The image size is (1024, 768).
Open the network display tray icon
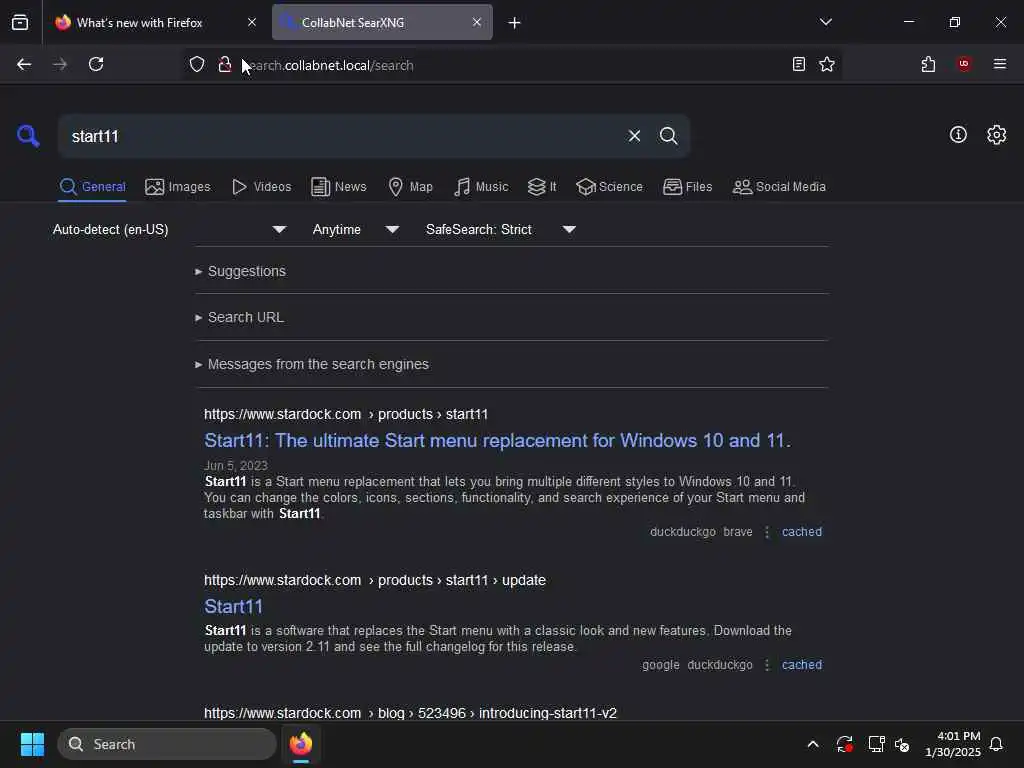pos(875,744)
